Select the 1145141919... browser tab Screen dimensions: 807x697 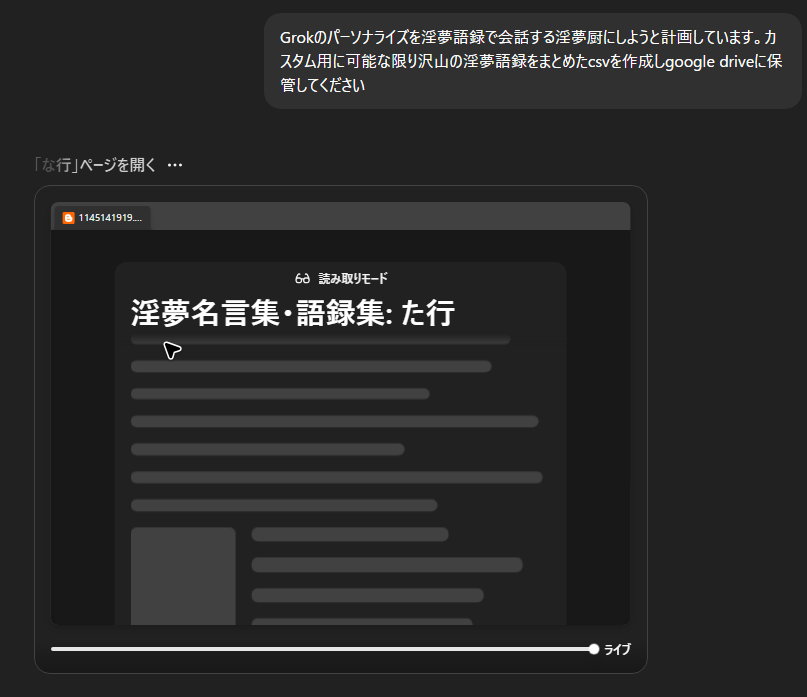pyautogui.click(x=102, y=218)
